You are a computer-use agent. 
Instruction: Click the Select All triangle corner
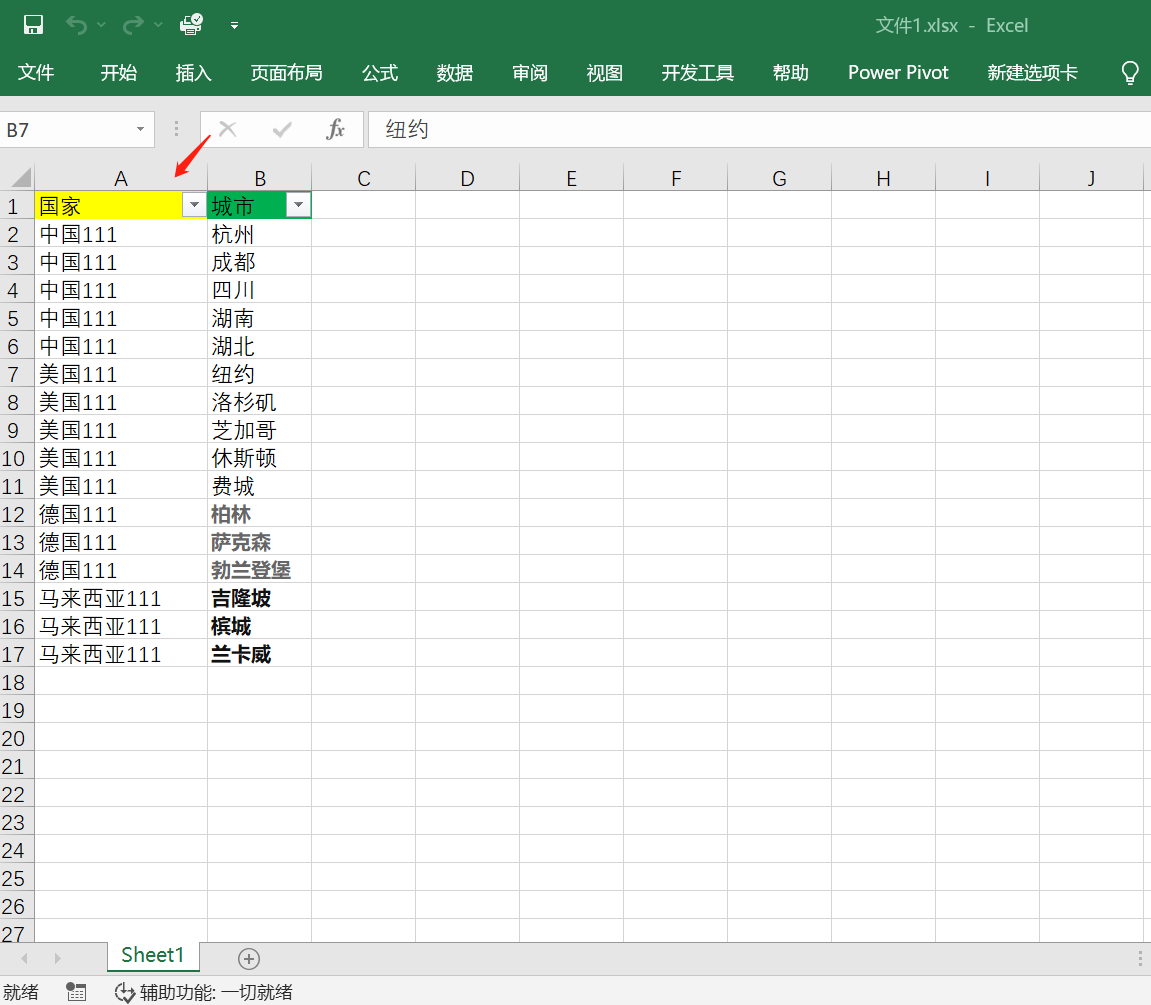click(20, 178)
